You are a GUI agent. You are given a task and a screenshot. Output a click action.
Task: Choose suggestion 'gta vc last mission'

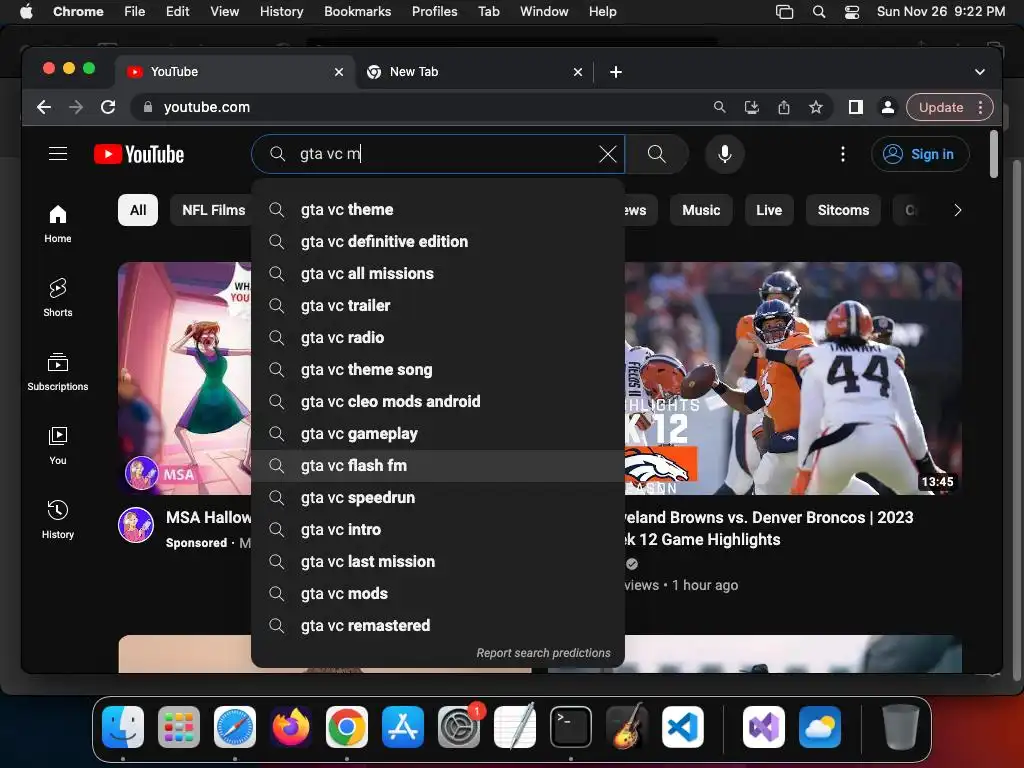pyautogui.click(x=438, y=562)
